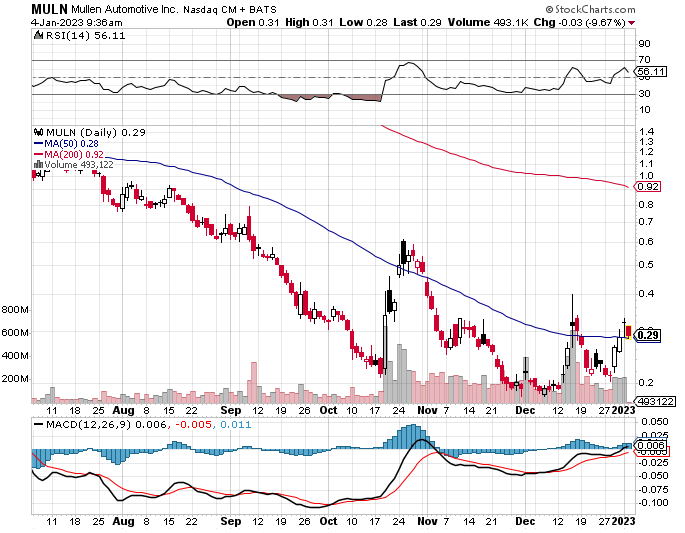This screenshot has height=533, width=685.
Task: Click the 0.006 MACD value tag
Action: (x=651, y=445)
